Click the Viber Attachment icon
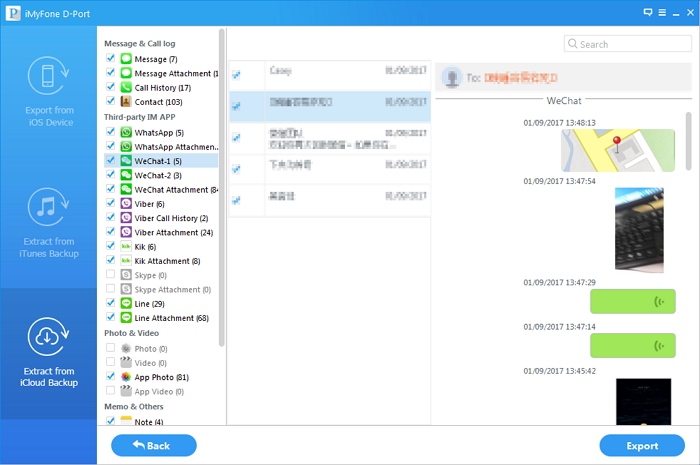This screenshot has height=465, width=700. tap(126, 232)
